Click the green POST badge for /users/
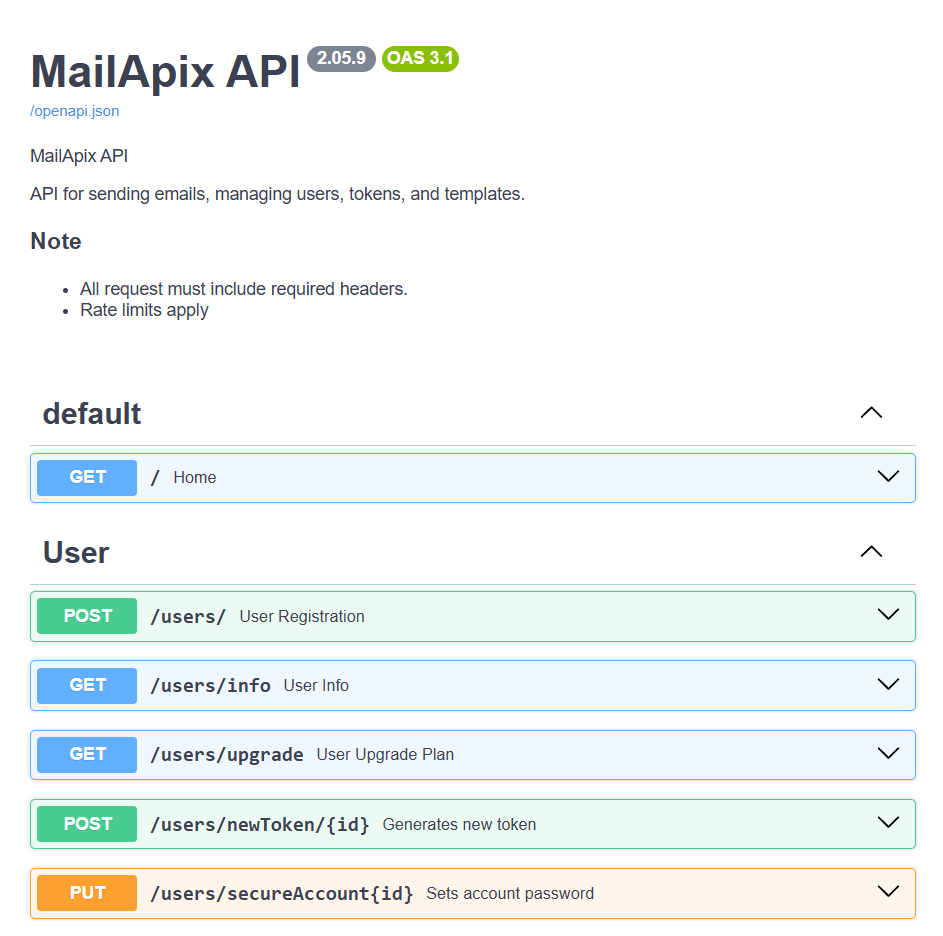The image size is (943, 936). [x=86, y=616]
